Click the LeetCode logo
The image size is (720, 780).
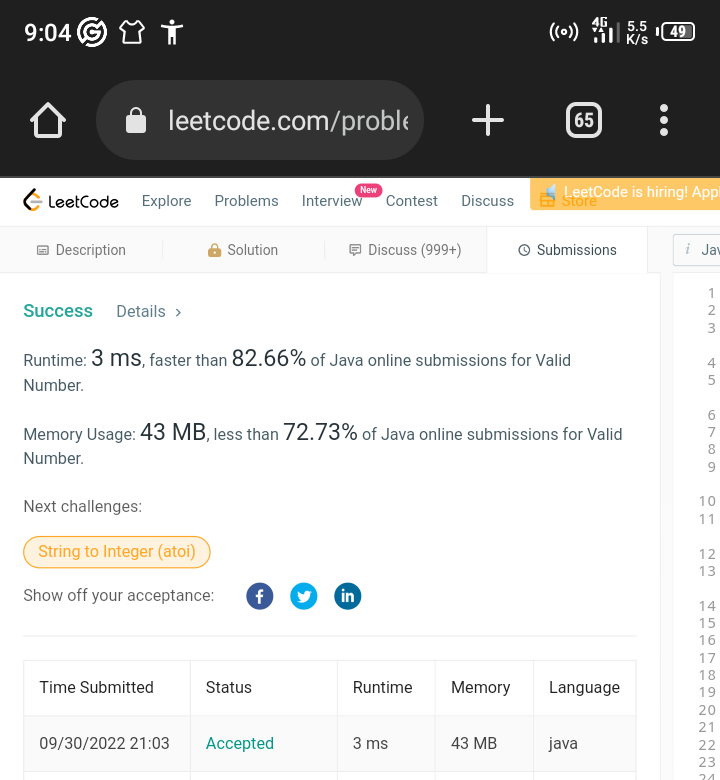tap(71, 200)
